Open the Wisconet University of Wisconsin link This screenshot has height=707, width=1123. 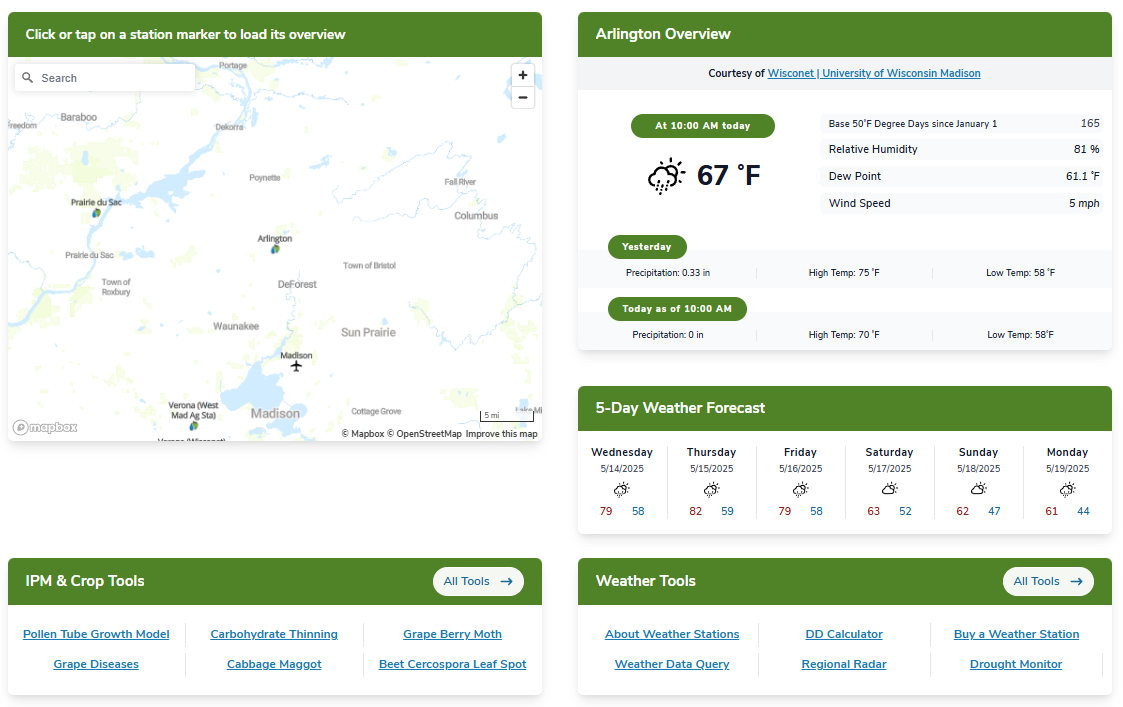pyautogui.click(x=873, y=73)
